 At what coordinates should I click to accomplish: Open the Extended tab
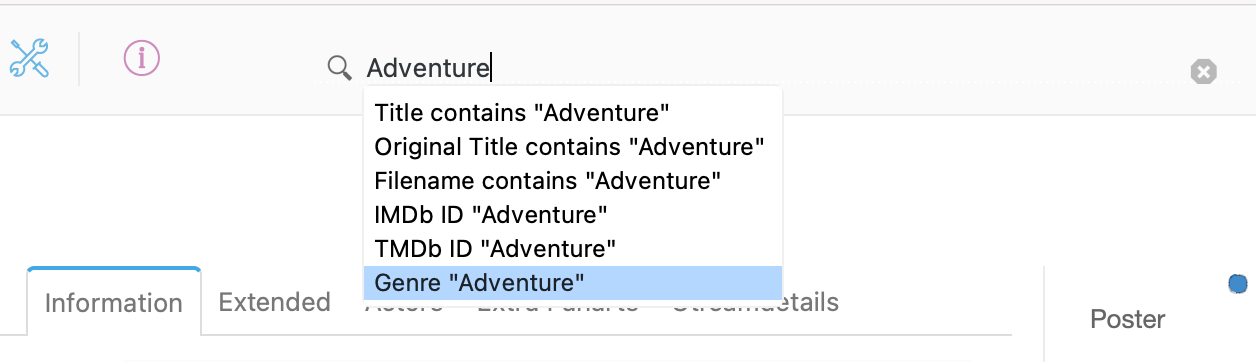(x=275, y=302)
